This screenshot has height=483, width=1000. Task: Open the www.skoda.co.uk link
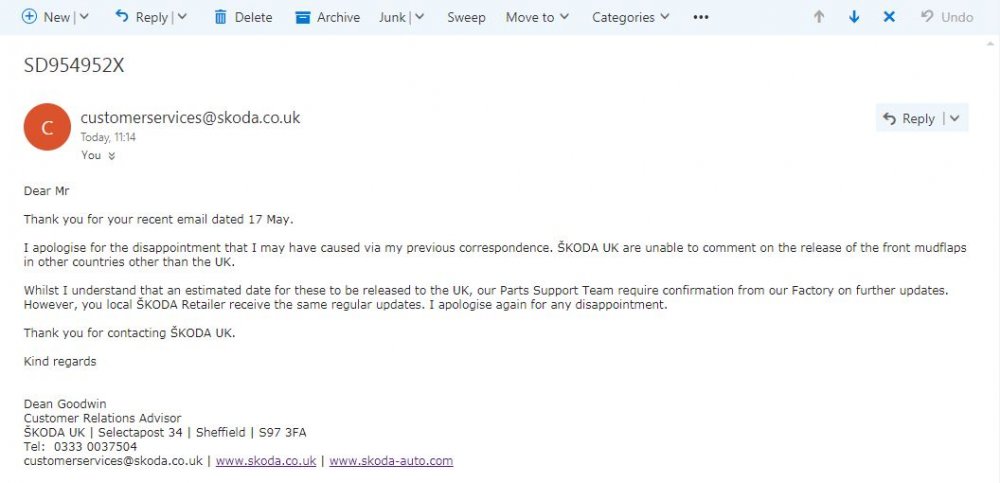point(266,461)
